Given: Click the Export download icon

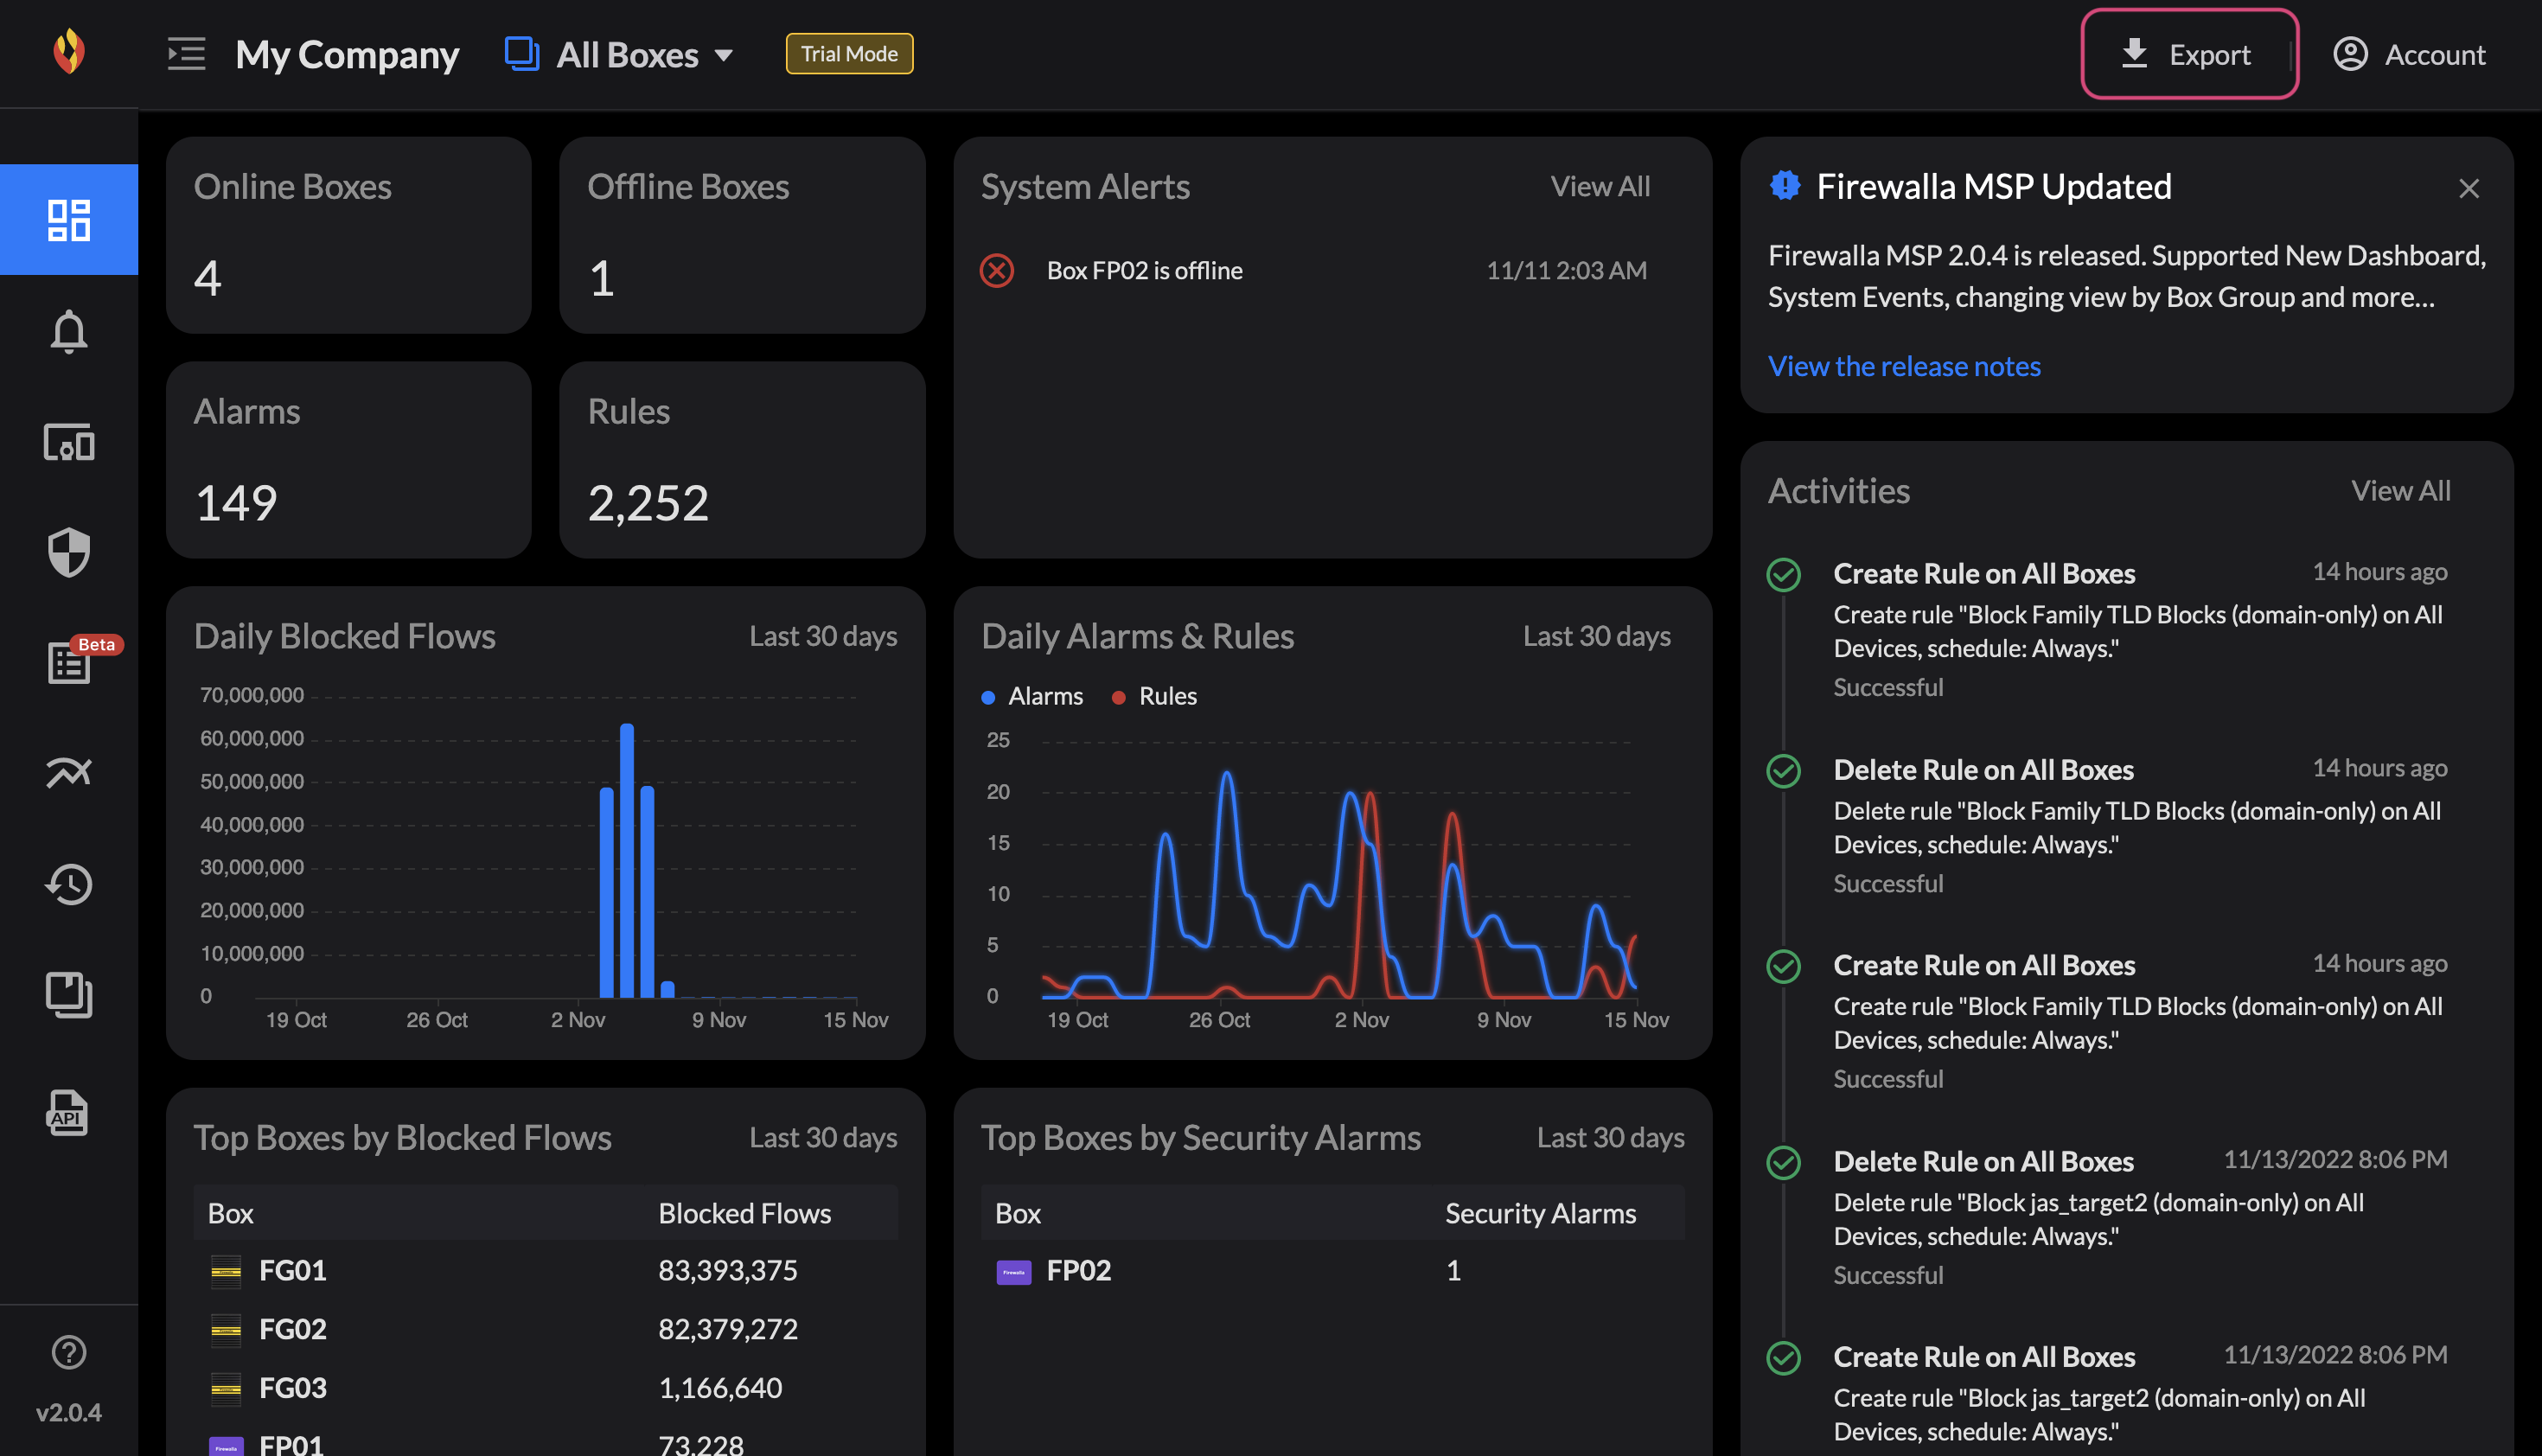Looking at the screenshot, I should pos(2134,53).
